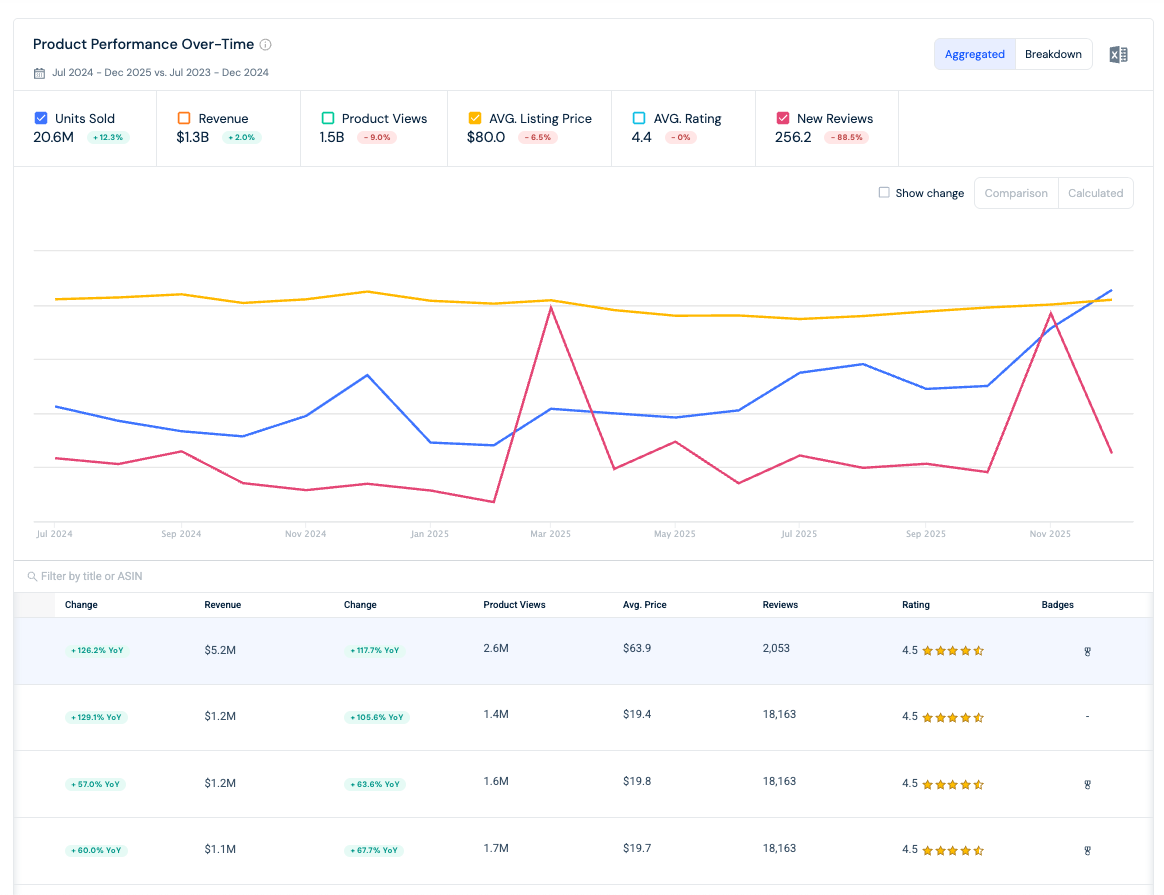Enable the Revenue metric checkbox
Viewport: 1164px width, 895px height.
click(184, 118)
